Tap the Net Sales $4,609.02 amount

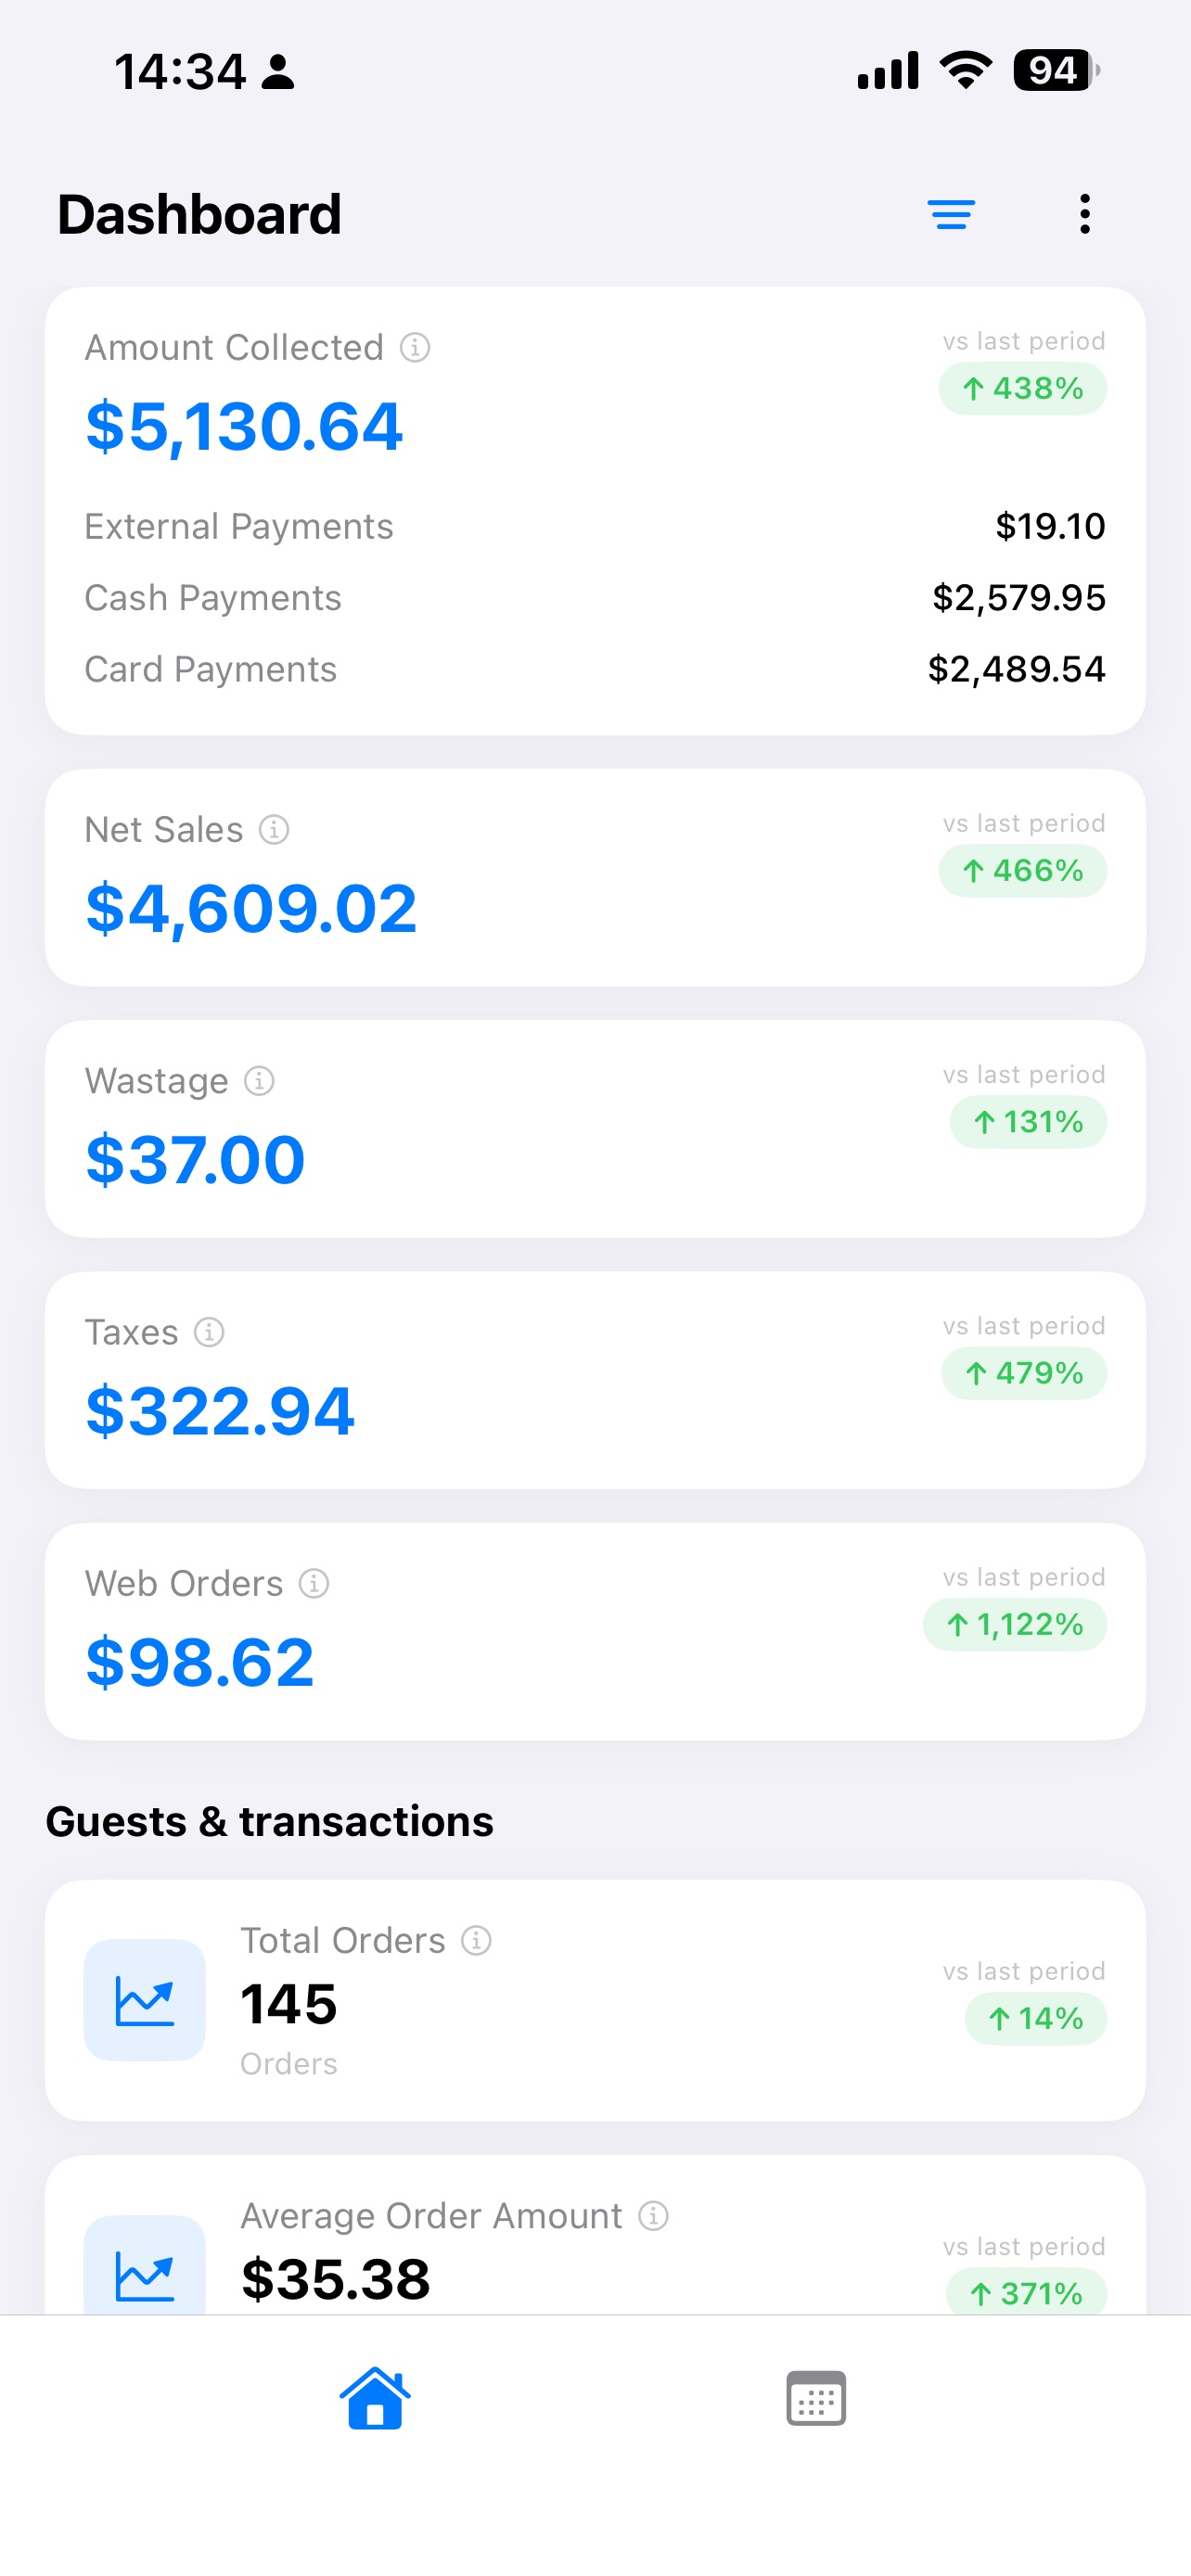251,909
